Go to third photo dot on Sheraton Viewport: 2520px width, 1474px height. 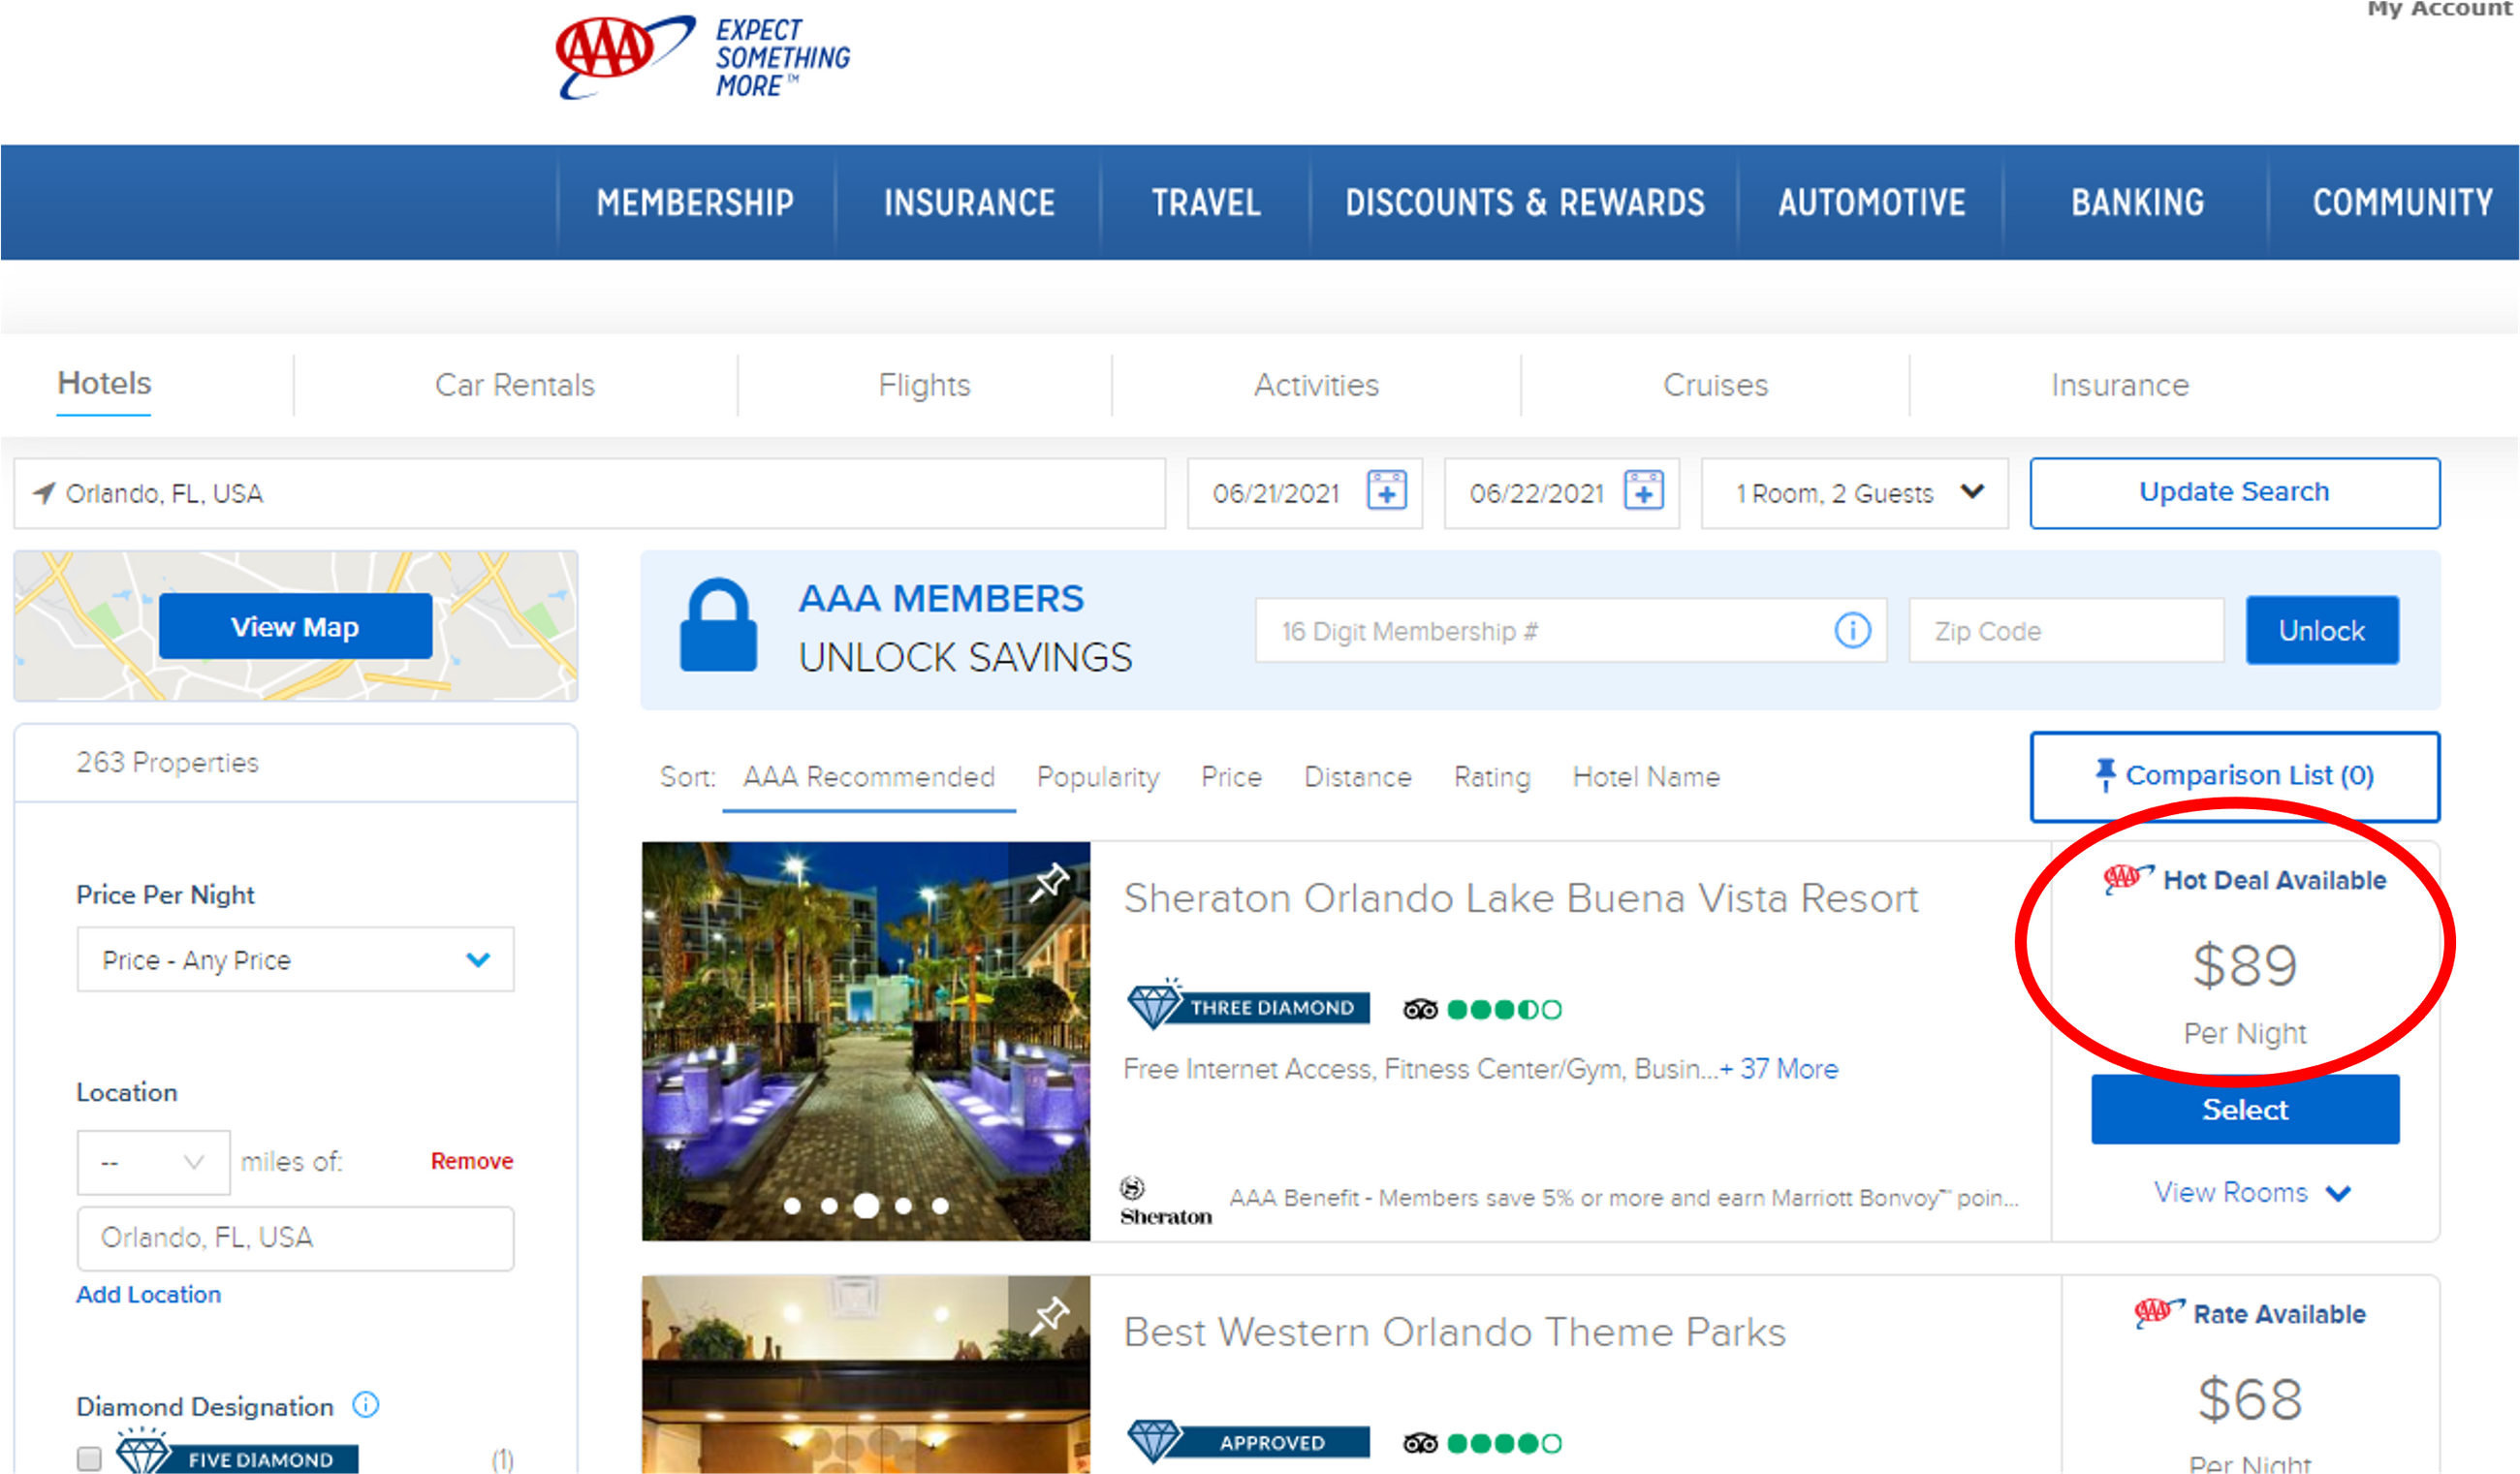pos(866,1206)
